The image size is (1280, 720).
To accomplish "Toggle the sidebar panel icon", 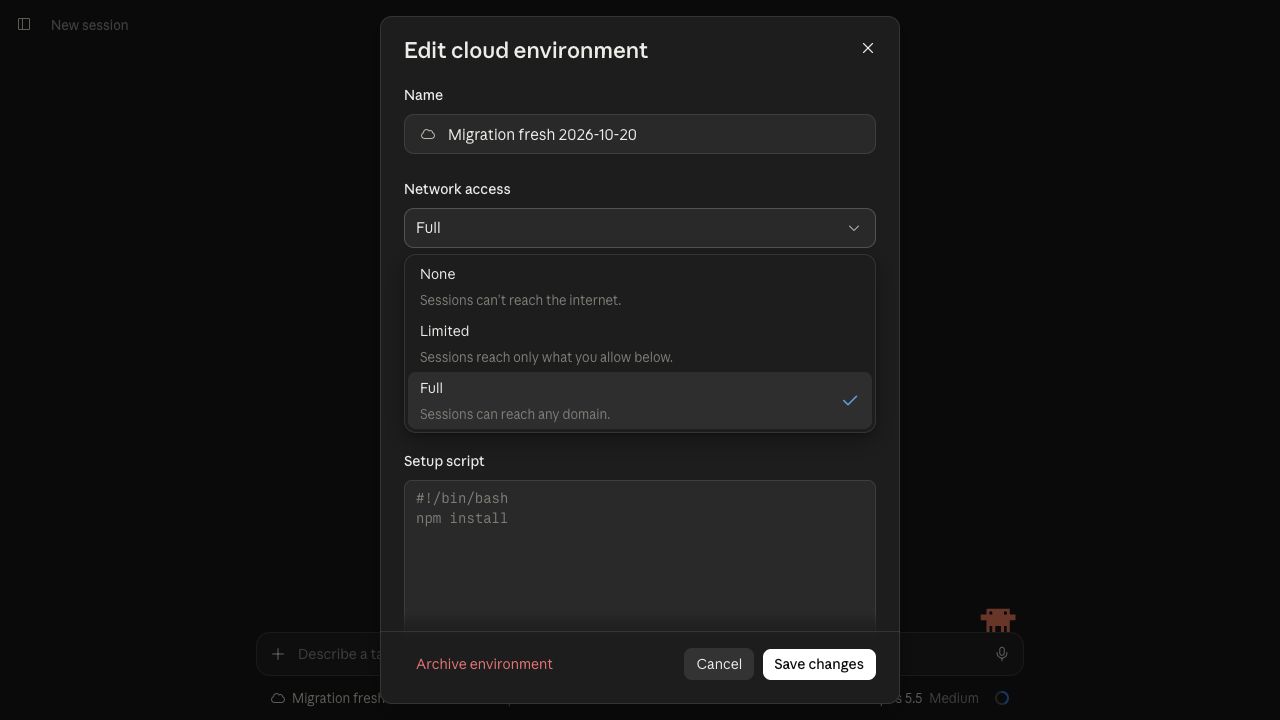I will click(x=24, y=24).
